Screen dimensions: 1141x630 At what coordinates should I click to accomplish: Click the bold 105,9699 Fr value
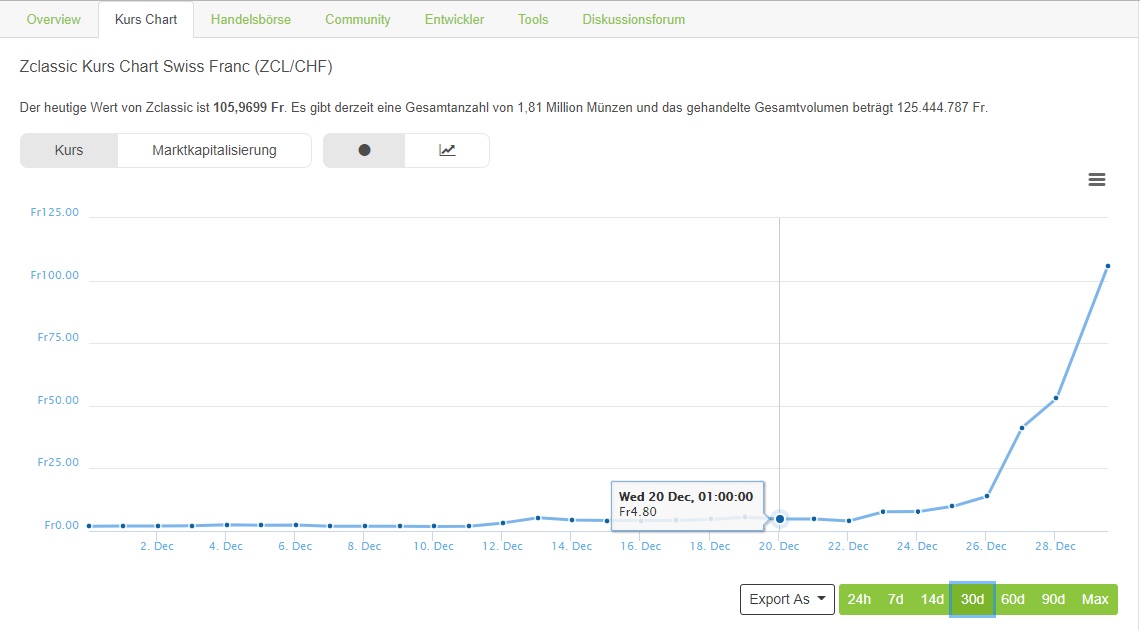click(249, 108)
